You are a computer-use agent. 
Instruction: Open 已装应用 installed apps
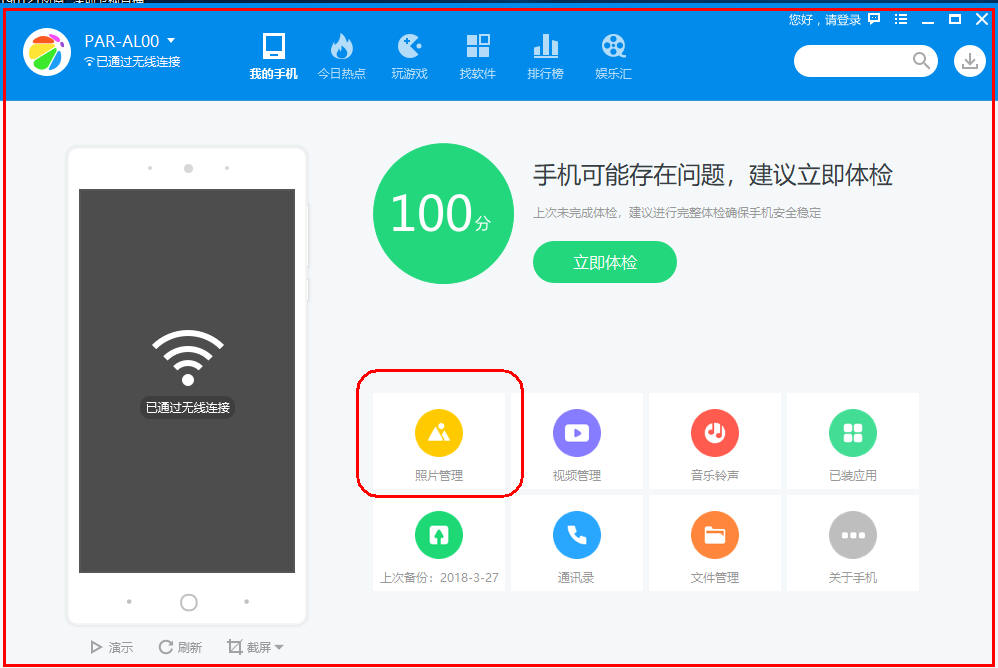click(x=853, y=441)
